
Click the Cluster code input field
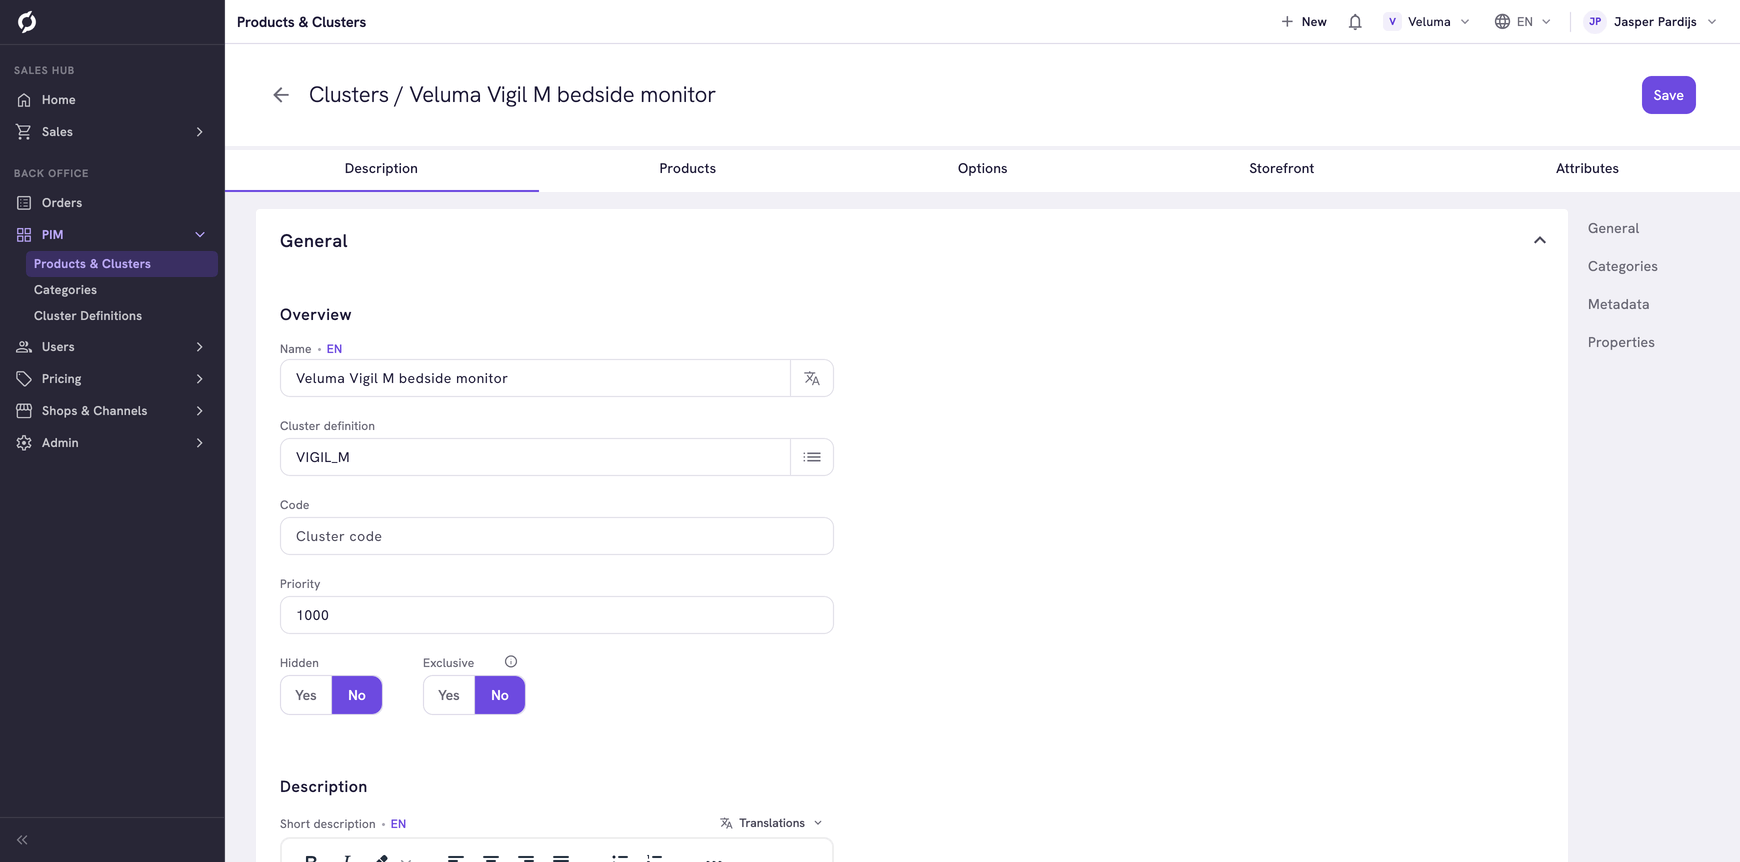tap(557, 536)
